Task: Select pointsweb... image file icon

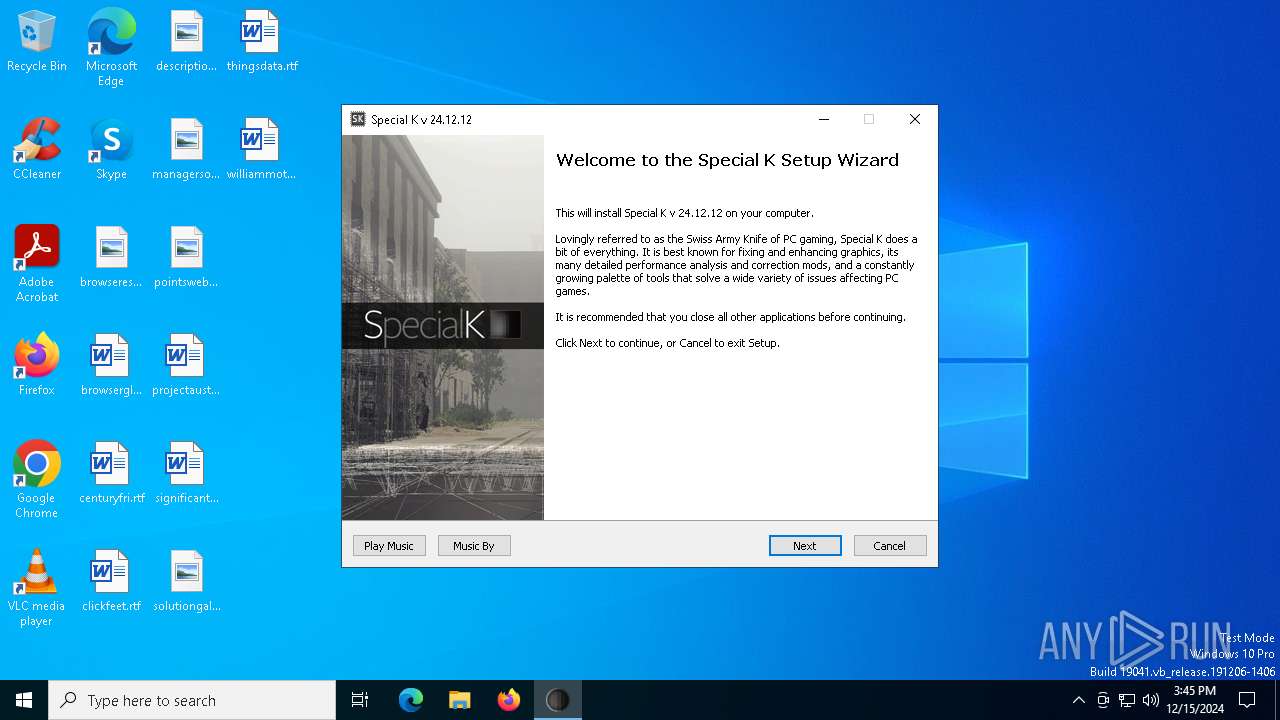Action: [186, 257]
